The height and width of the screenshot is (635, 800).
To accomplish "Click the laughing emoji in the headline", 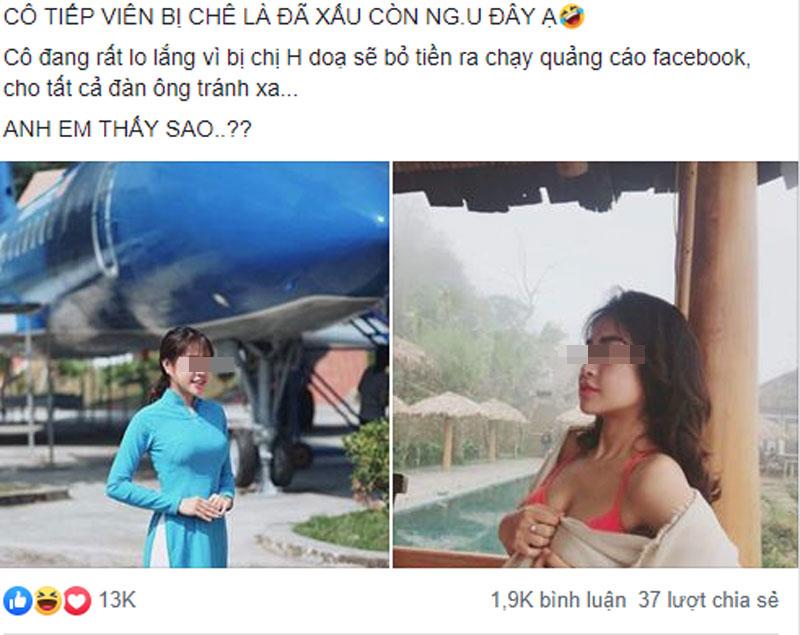I will 571,16.
